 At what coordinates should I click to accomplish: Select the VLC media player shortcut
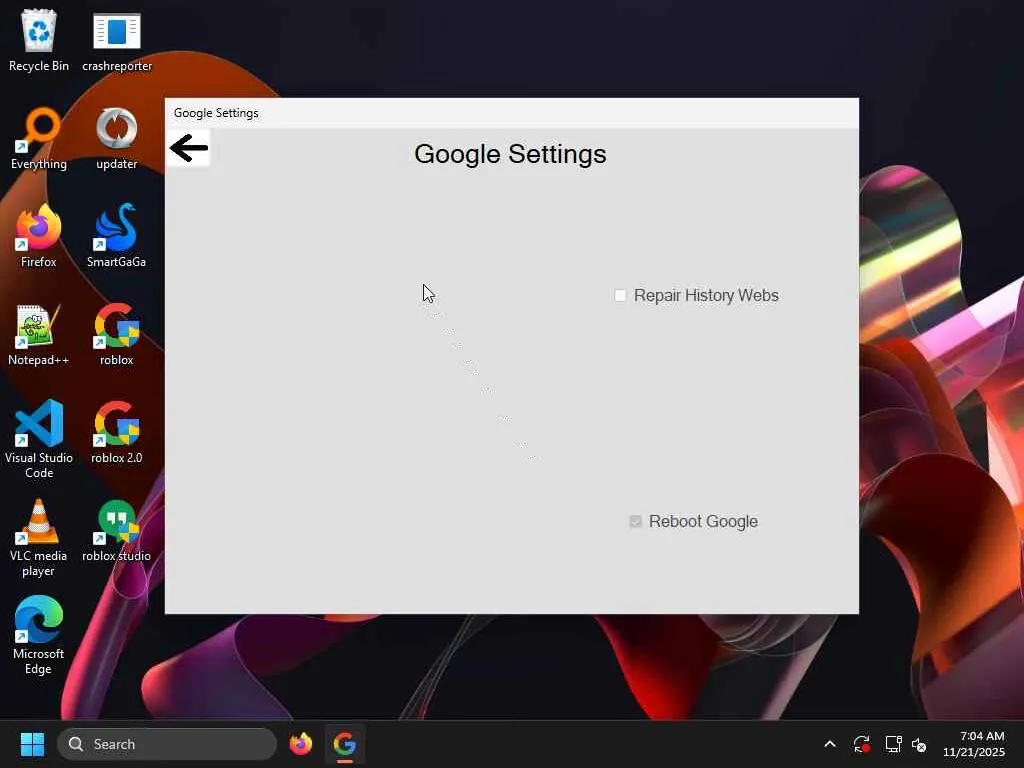pos(39,537)
